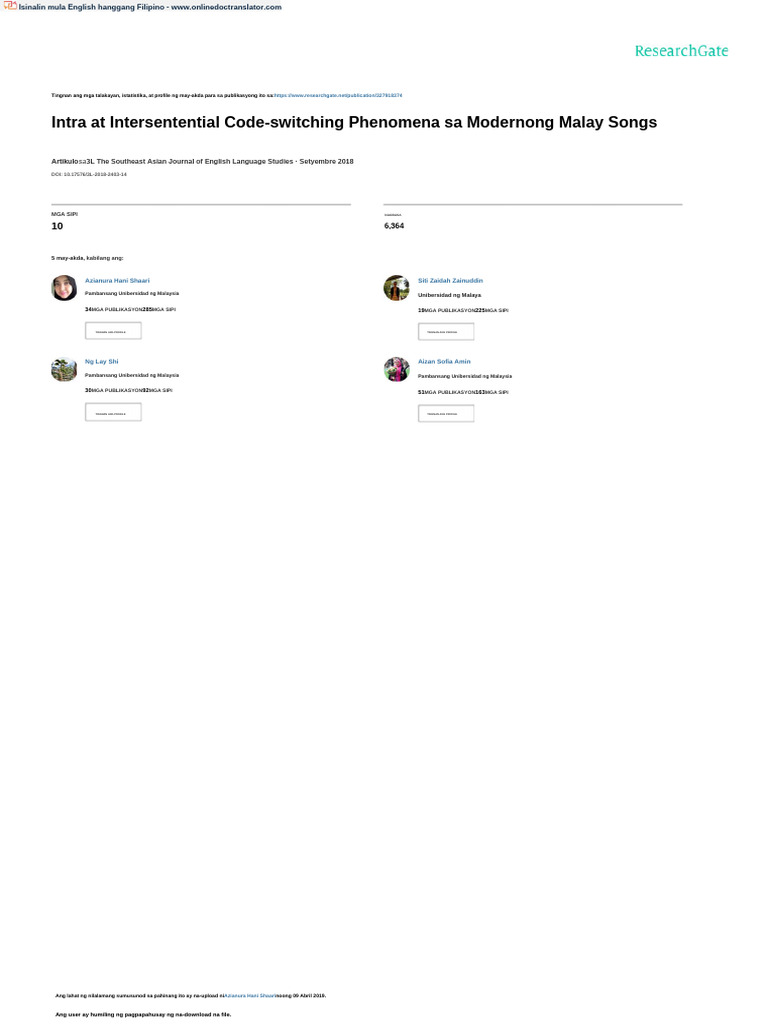Click the translator icon beside the header text
Image resolution: width=768 pixels, height=1024 pixels.
tap(9, 6)
